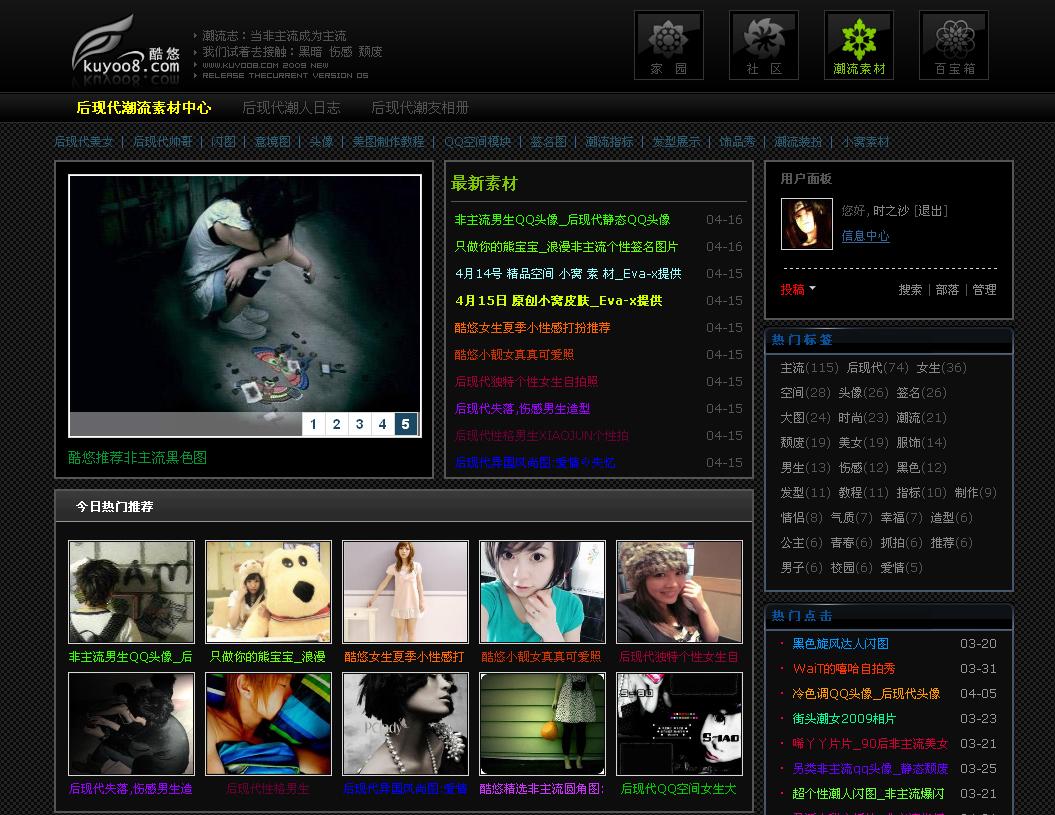Open 酷悠女生夏季小性感打扮推荐 in 最新素材
Viewport: 1055px width, 815px height.
(532, 328)
